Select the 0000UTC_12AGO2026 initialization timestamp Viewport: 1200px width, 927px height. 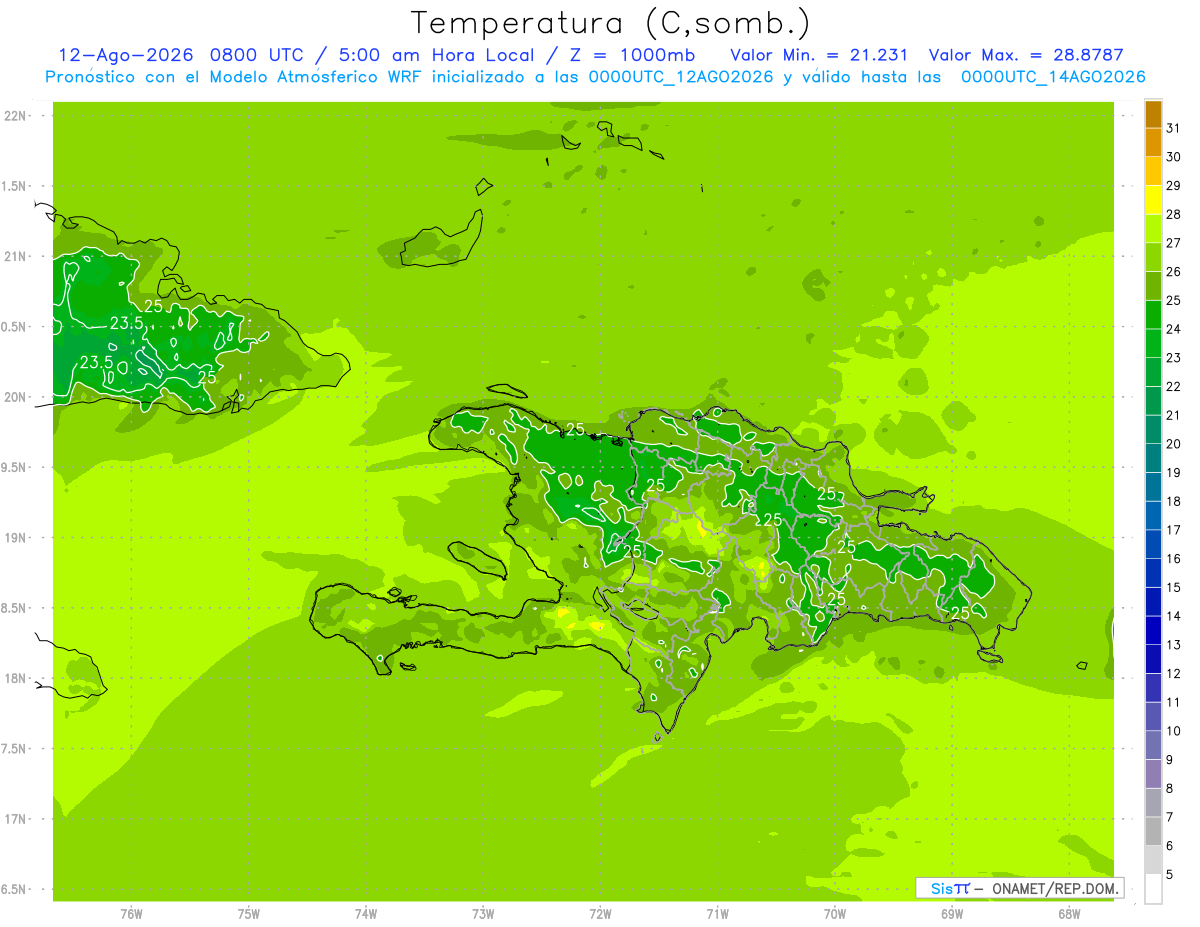pyautogui.click(x=681, y=77)
